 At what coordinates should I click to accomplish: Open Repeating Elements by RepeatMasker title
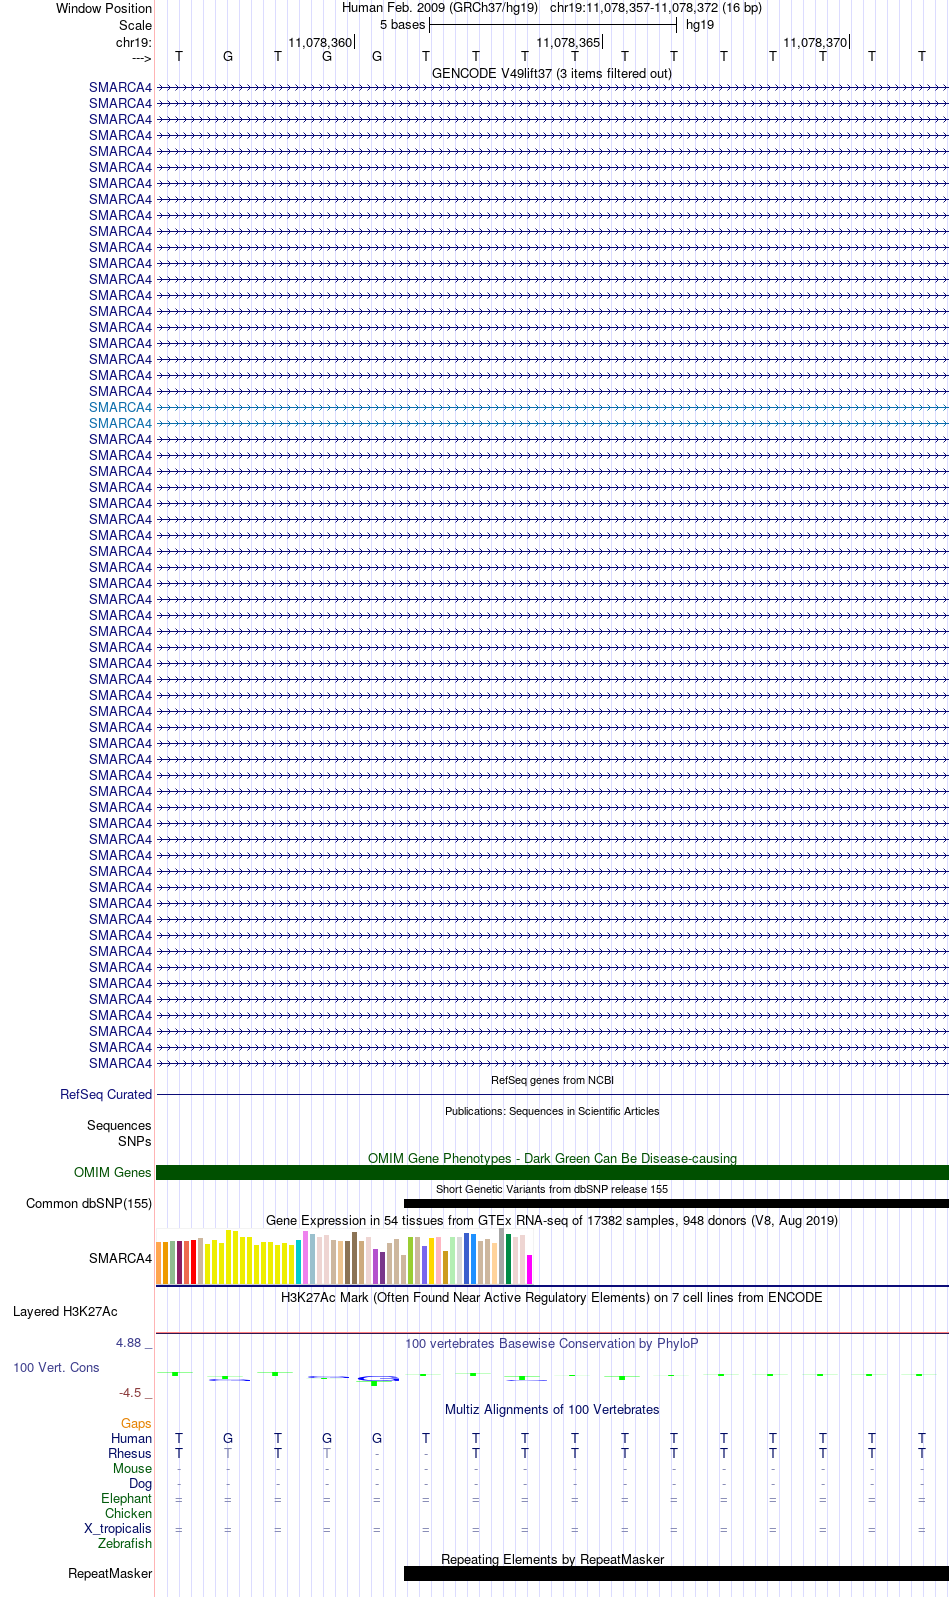coord(552,1559)
